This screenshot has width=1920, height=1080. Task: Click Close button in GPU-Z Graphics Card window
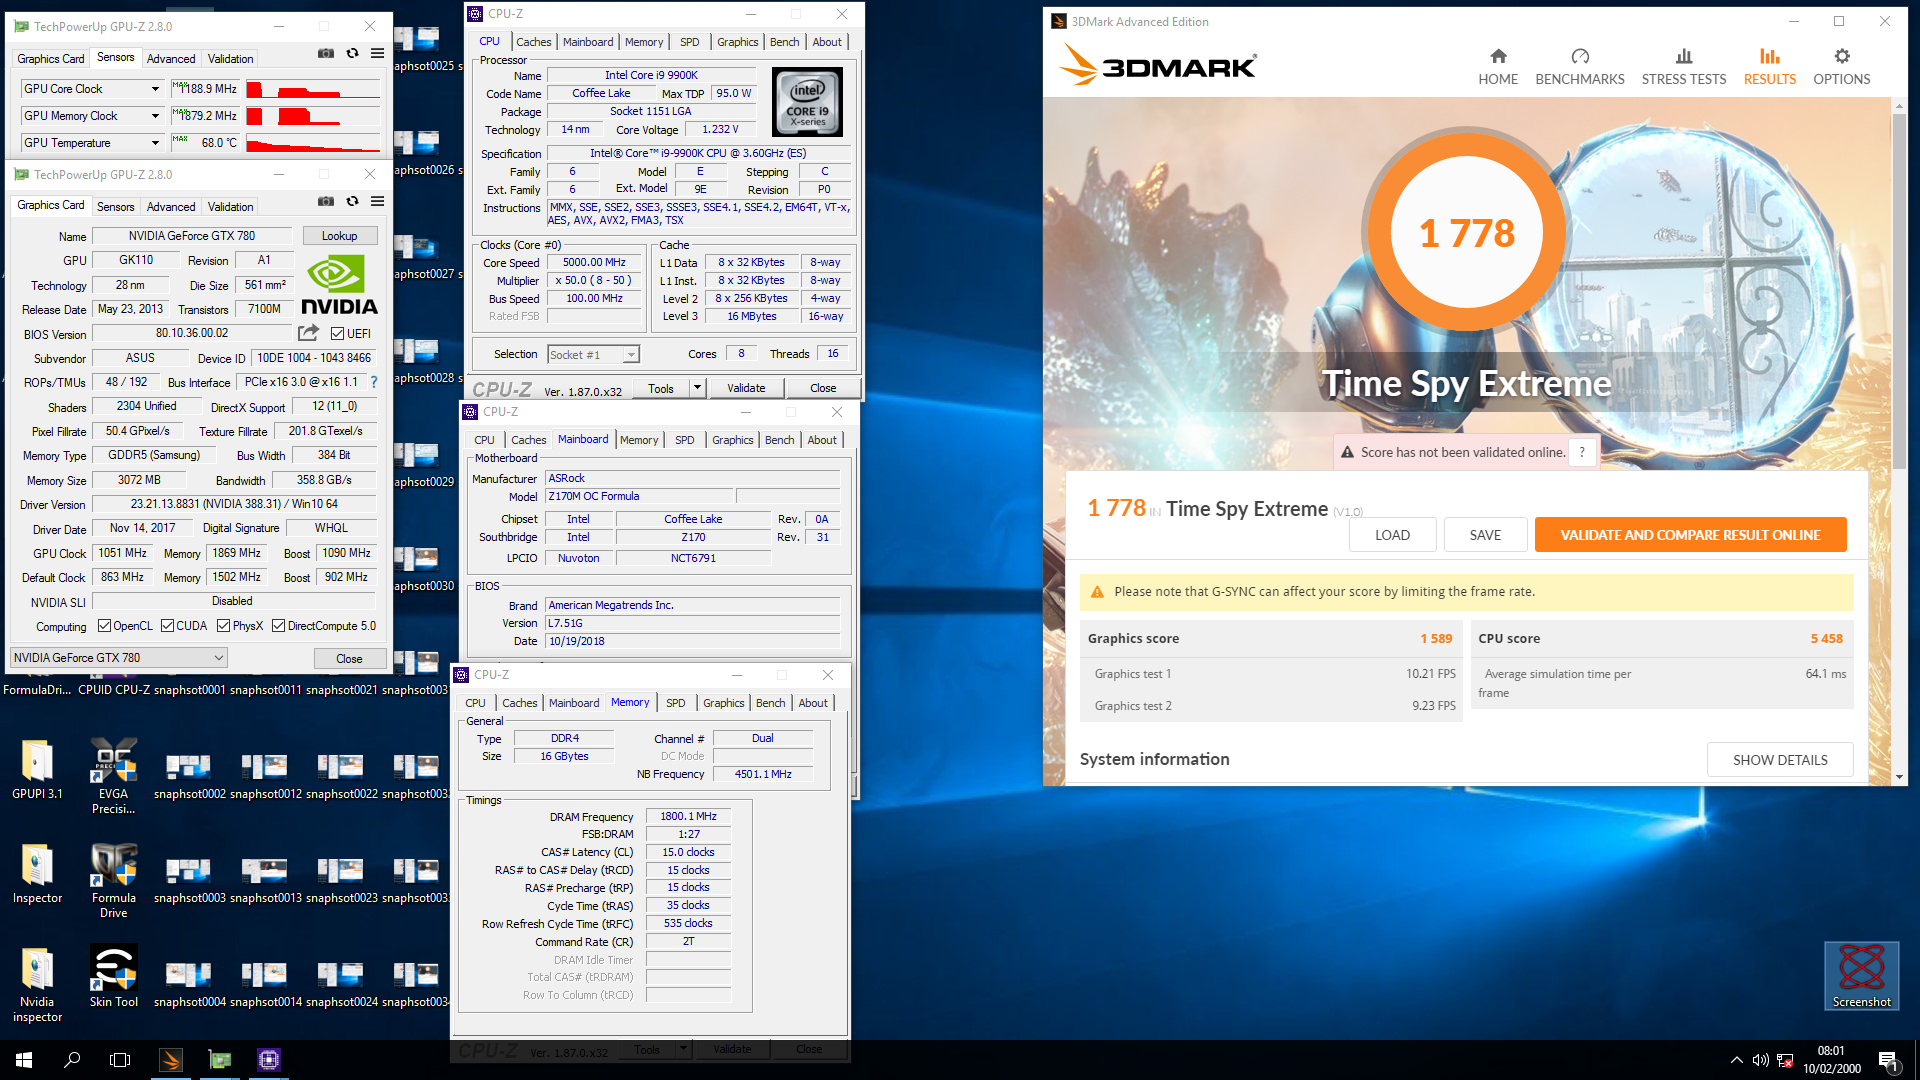[349, 659]
